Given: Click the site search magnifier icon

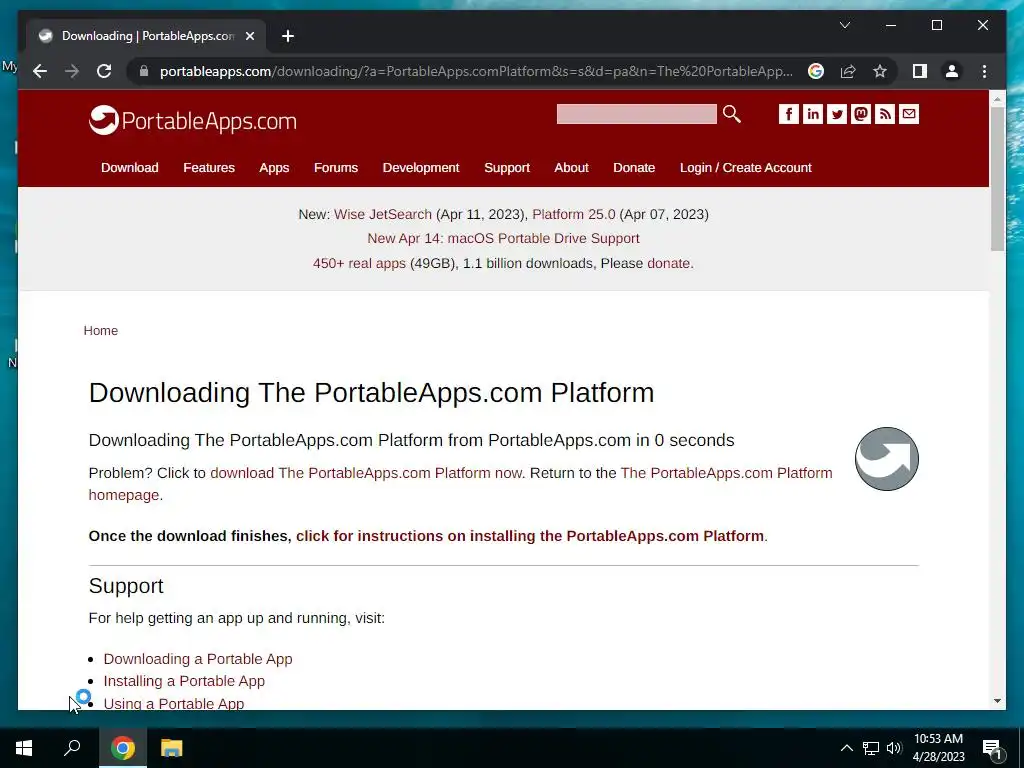Looking at the screenshot, I should pyautogui.click(x=731, y=114).
